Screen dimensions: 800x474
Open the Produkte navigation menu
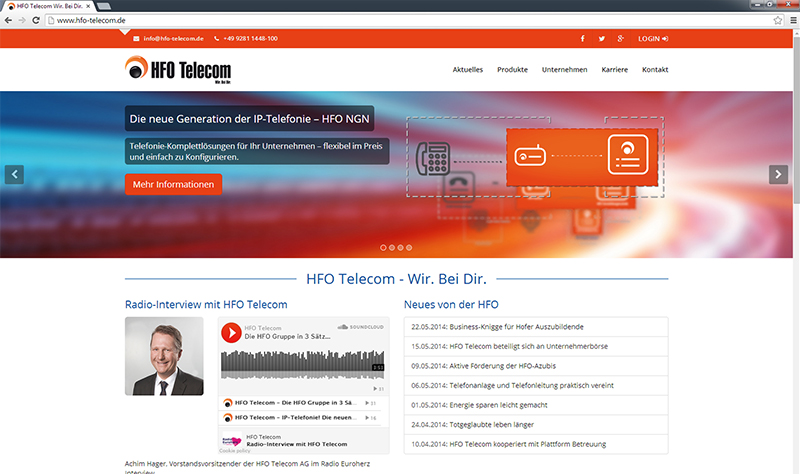pyautogui.click(x=512, y=70)
